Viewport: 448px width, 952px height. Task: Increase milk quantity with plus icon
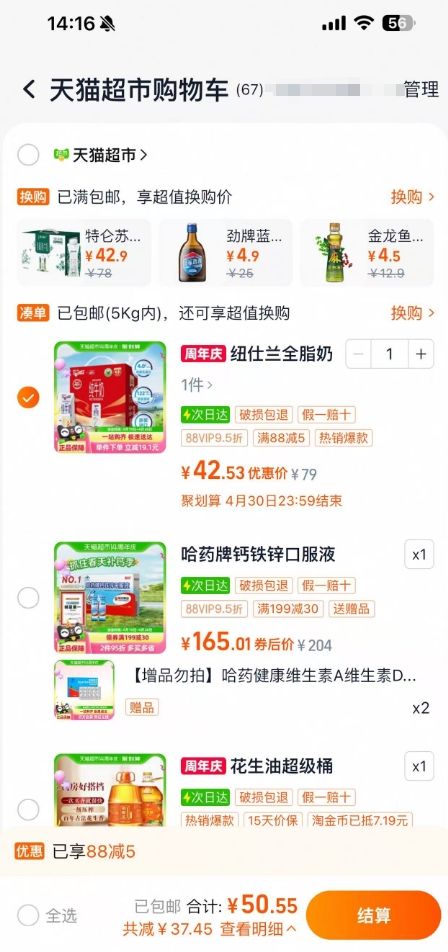(421, 354)
